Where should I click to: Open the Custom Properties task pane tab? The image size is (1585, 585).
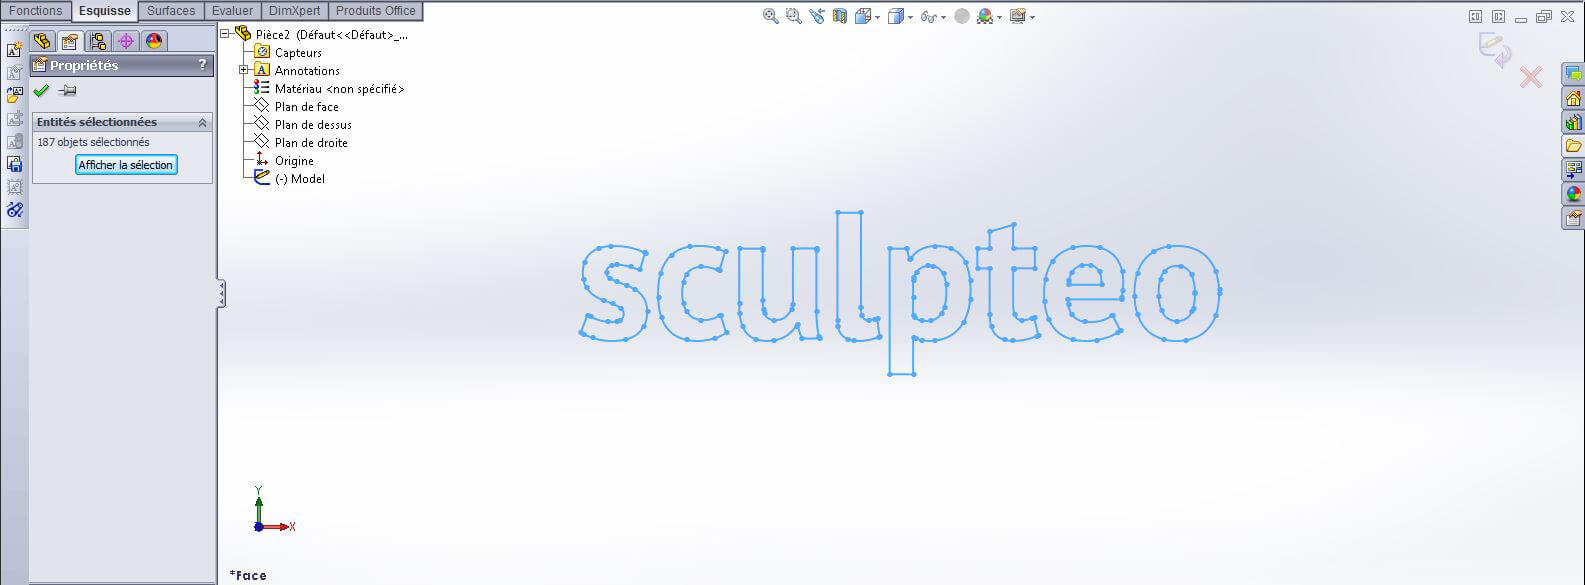(x=1573, y=218)
